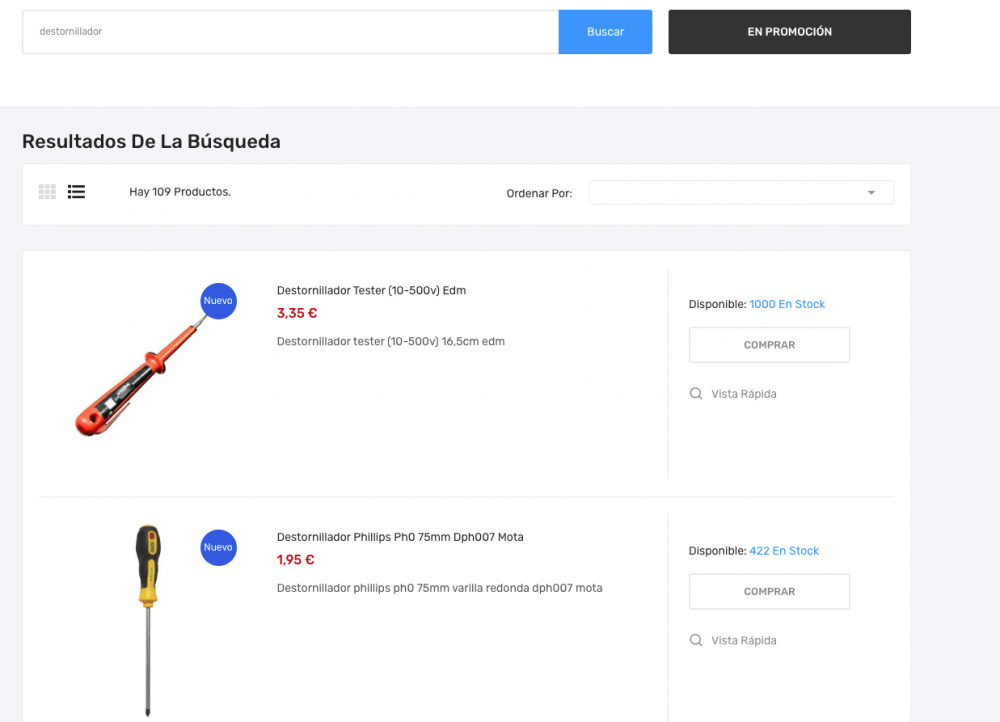Open the En Promoción section
This screenshot has height=722, width=1000.
[x=789, y=32]
